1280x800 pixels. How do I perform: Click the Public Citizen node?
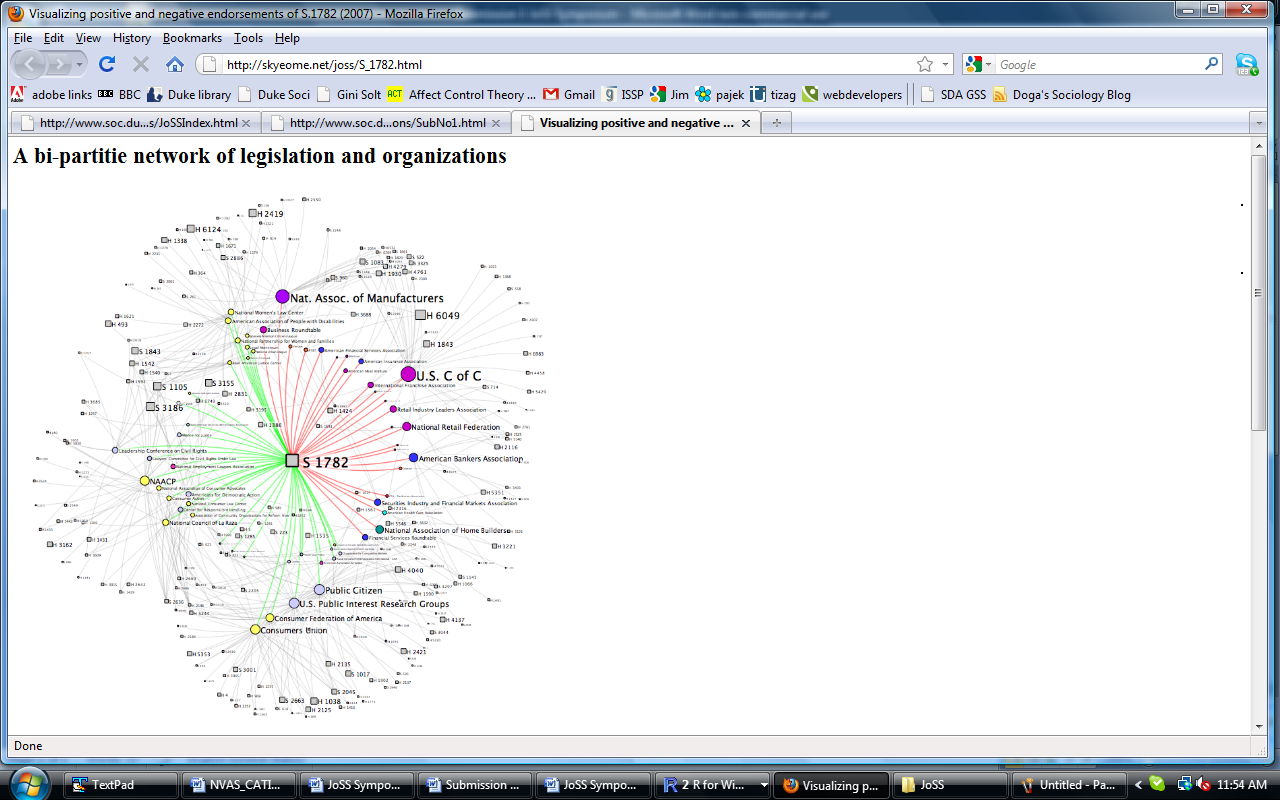(319, 590)
